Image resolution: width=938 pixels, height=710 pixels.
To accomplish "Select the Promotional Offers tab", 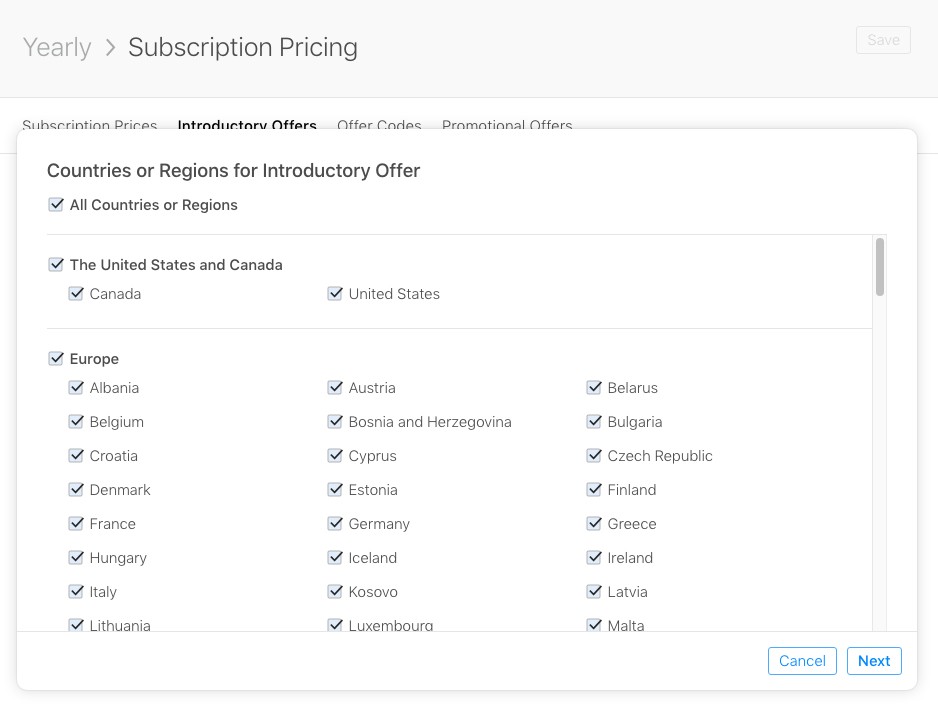I will coord(507,126).
